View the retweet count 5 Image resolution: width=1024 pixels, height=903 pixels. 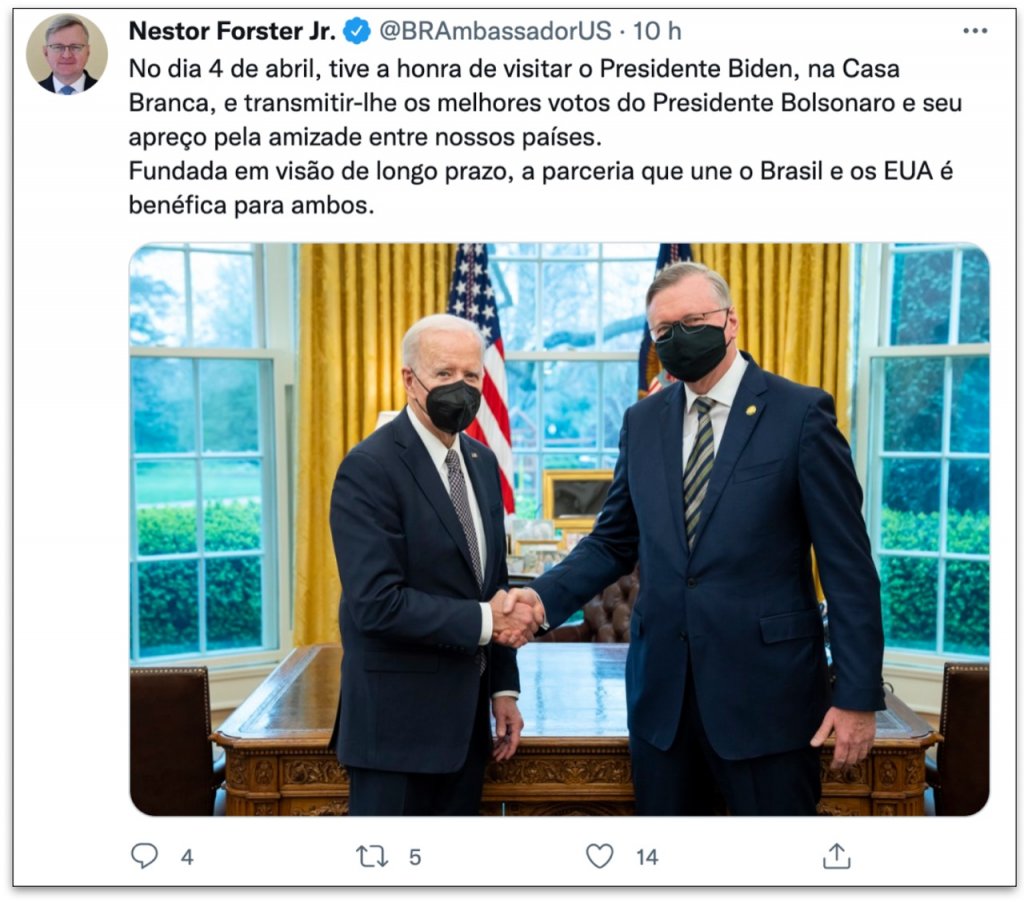(415, 857)
